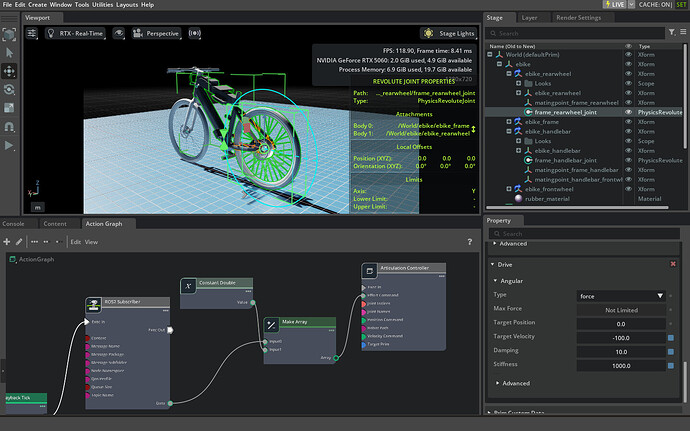Toggle visibility eye for ebike_frame
The image size is (690, 431).
coord(629,121)
